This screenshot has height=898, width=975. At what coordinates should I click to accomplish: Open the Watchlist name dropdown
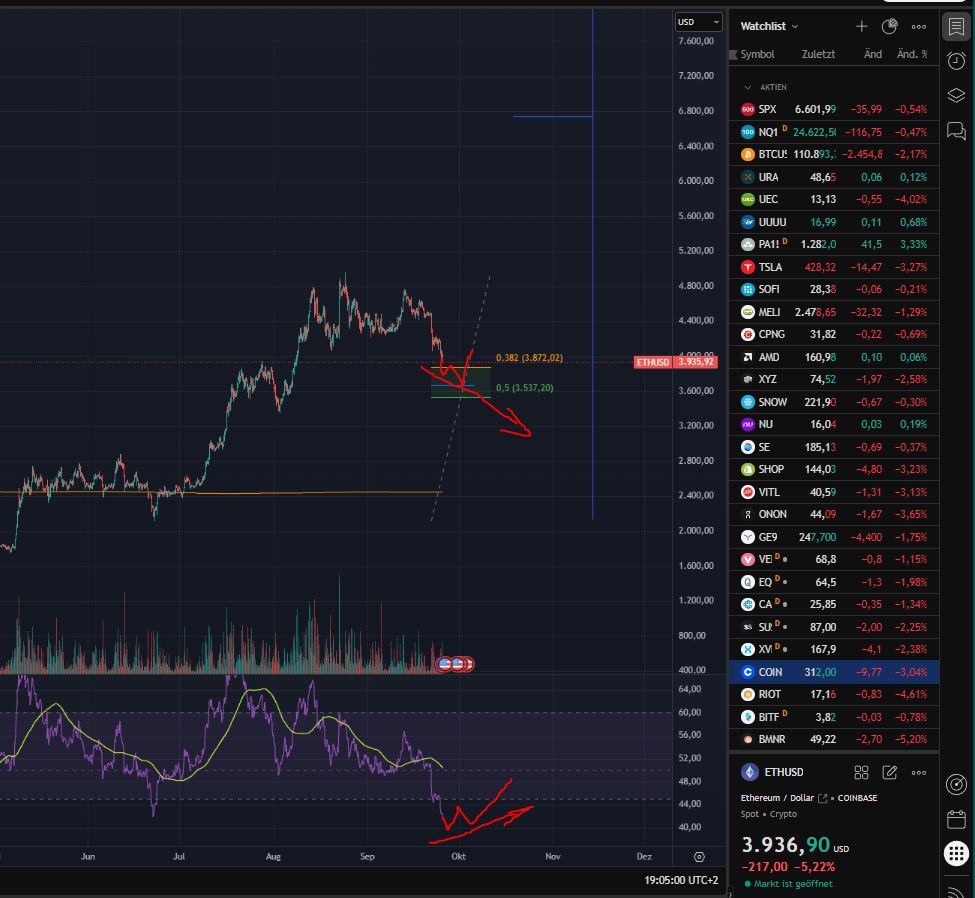click(x=770, y=26)
